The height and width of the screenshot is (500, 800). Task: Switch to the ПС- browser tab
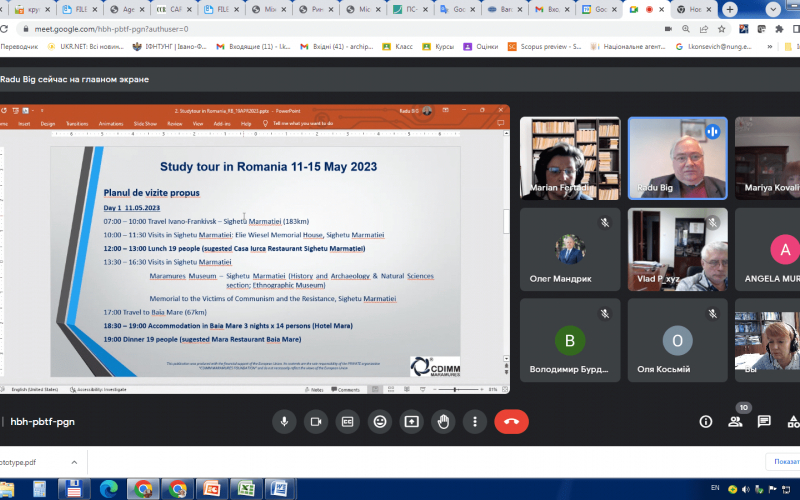[411, 9]
